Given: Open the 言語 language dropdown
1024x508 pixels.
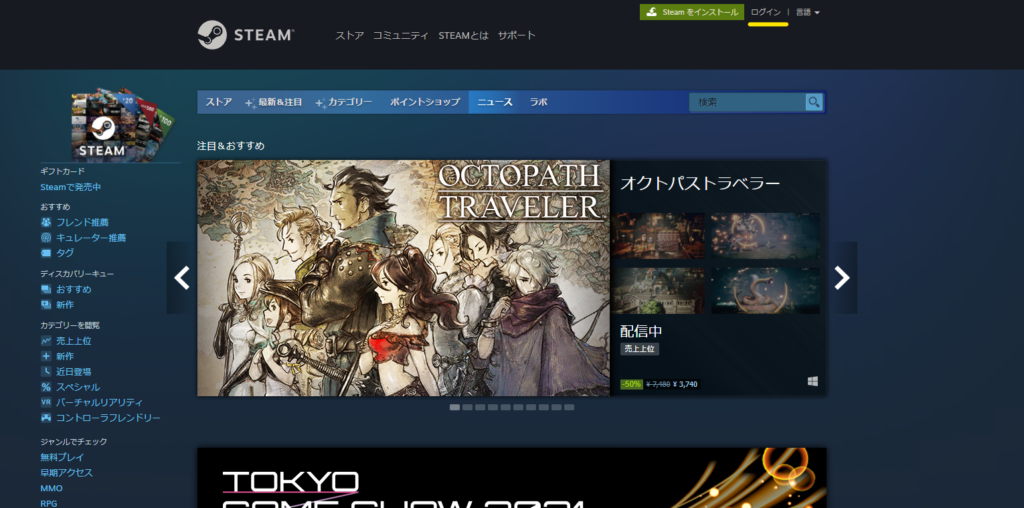Looking at the screenshot, I should [x=807, y=12].
